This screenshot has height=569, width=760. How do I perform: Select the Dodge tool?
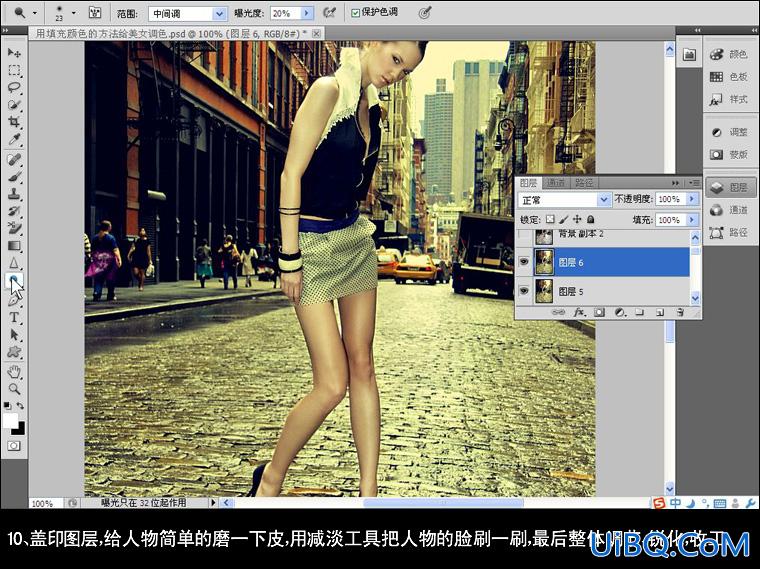tap(14, 280)
